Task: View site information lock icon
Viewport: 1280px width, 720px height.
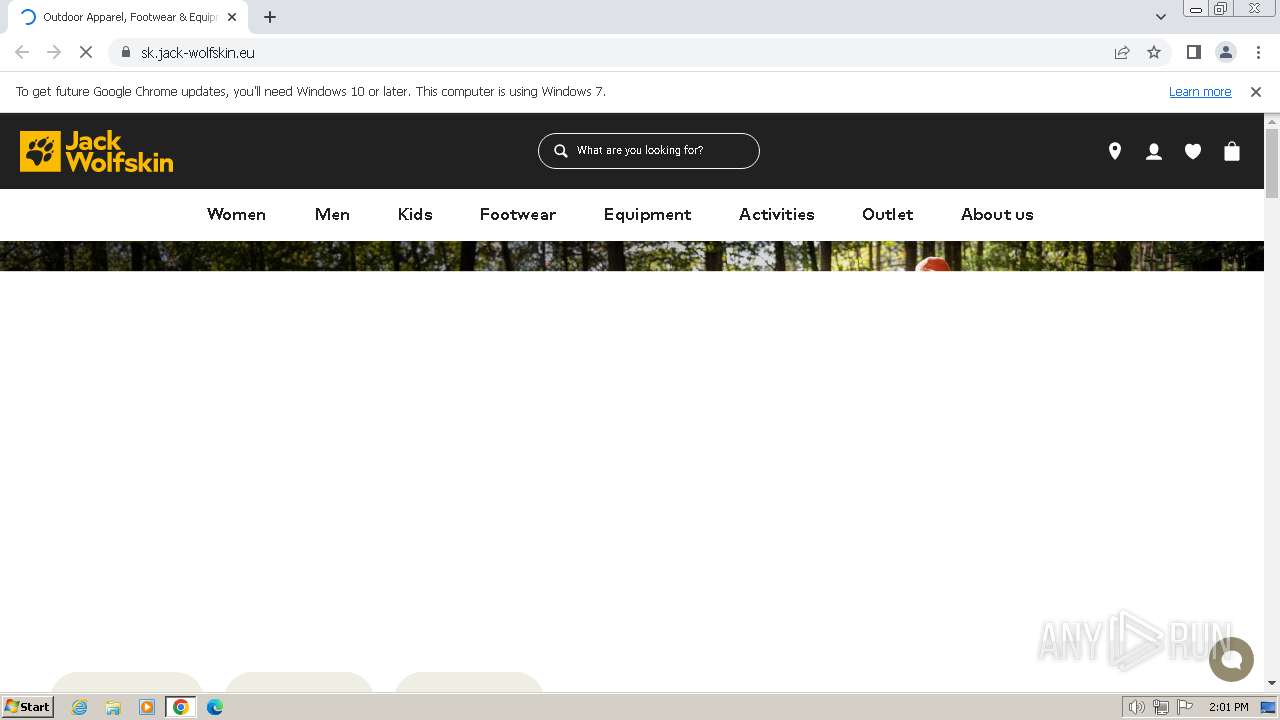Action: (x=125, y=52)
